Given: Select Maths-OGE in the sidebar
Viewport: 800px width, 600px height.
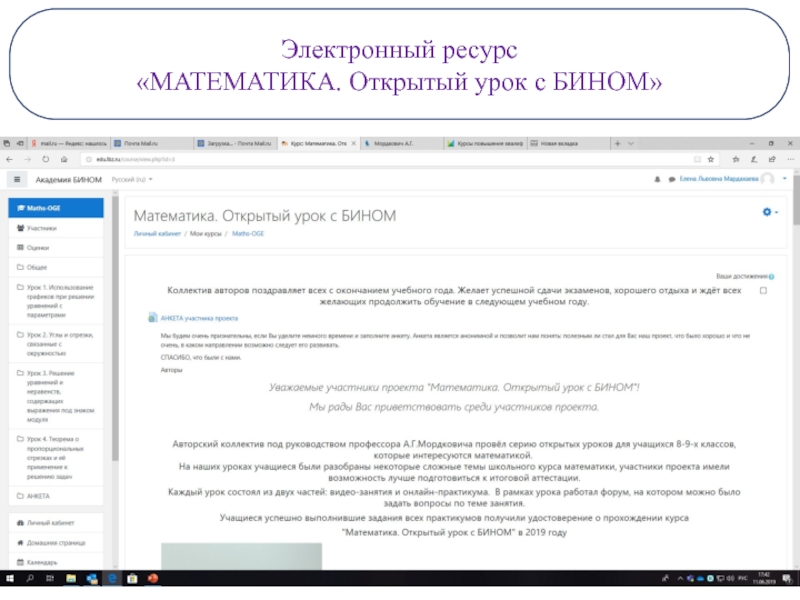Looking at the screenshot, I should tap(56, 208).
